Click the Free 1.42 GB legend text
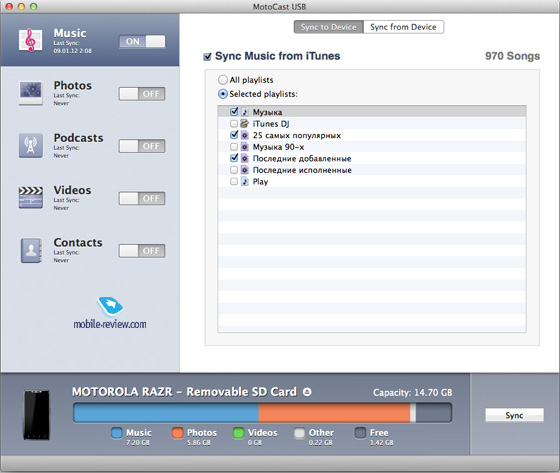 [x=381, y=437]
